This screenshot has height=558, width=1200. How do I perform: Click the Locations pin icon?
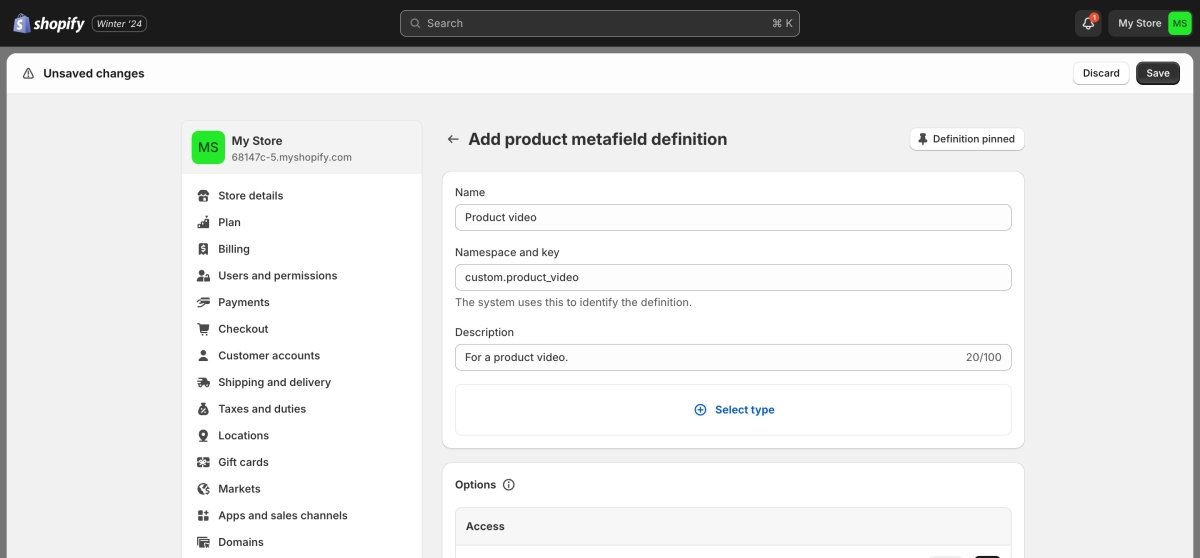203,436
